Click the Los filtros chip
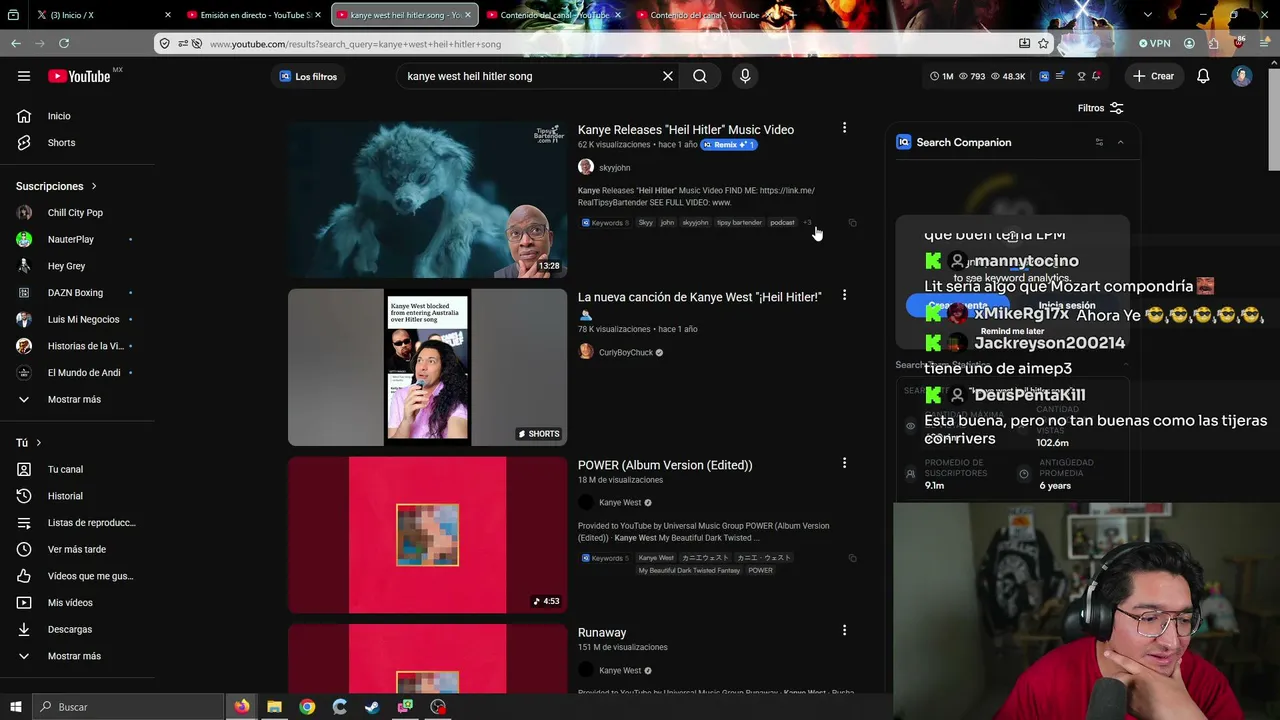Image resolution: width=1280 pixels, height=720 pixels. point(308,76)
